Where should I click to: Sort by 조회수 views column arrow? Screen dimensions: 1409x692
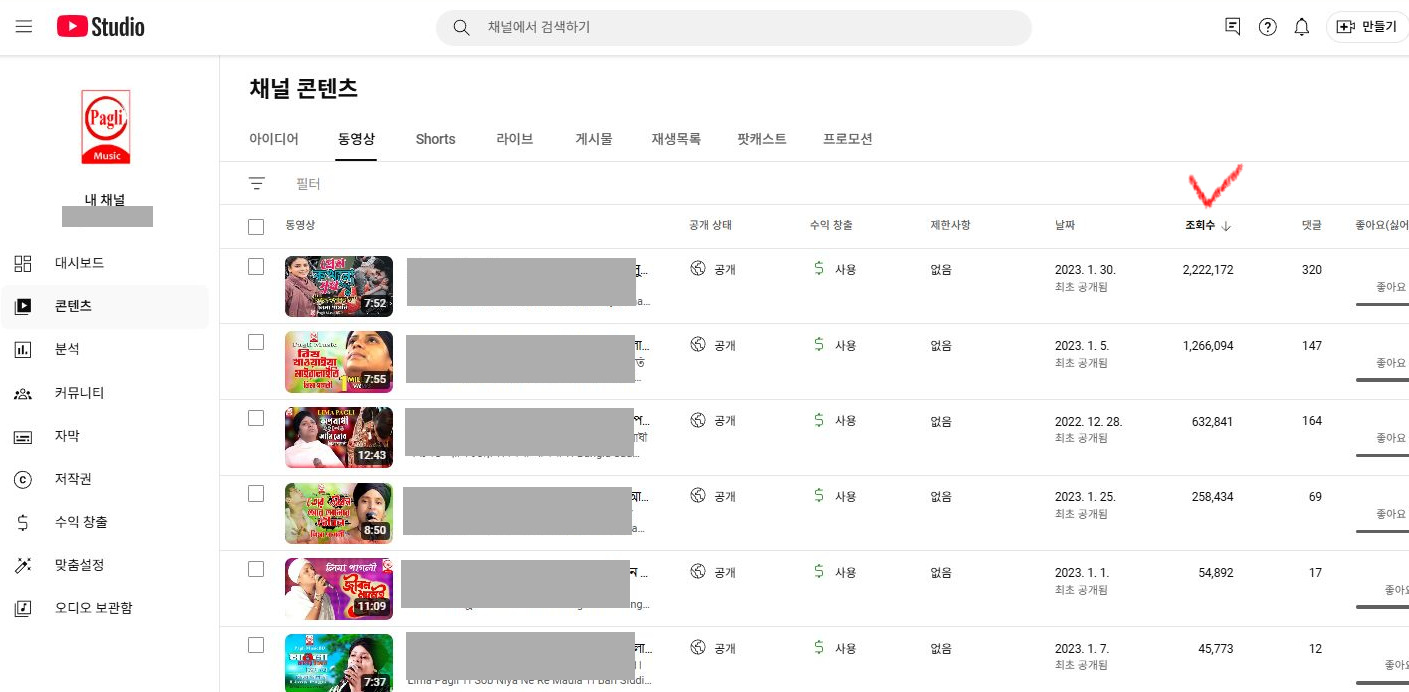coord(1226,226)
